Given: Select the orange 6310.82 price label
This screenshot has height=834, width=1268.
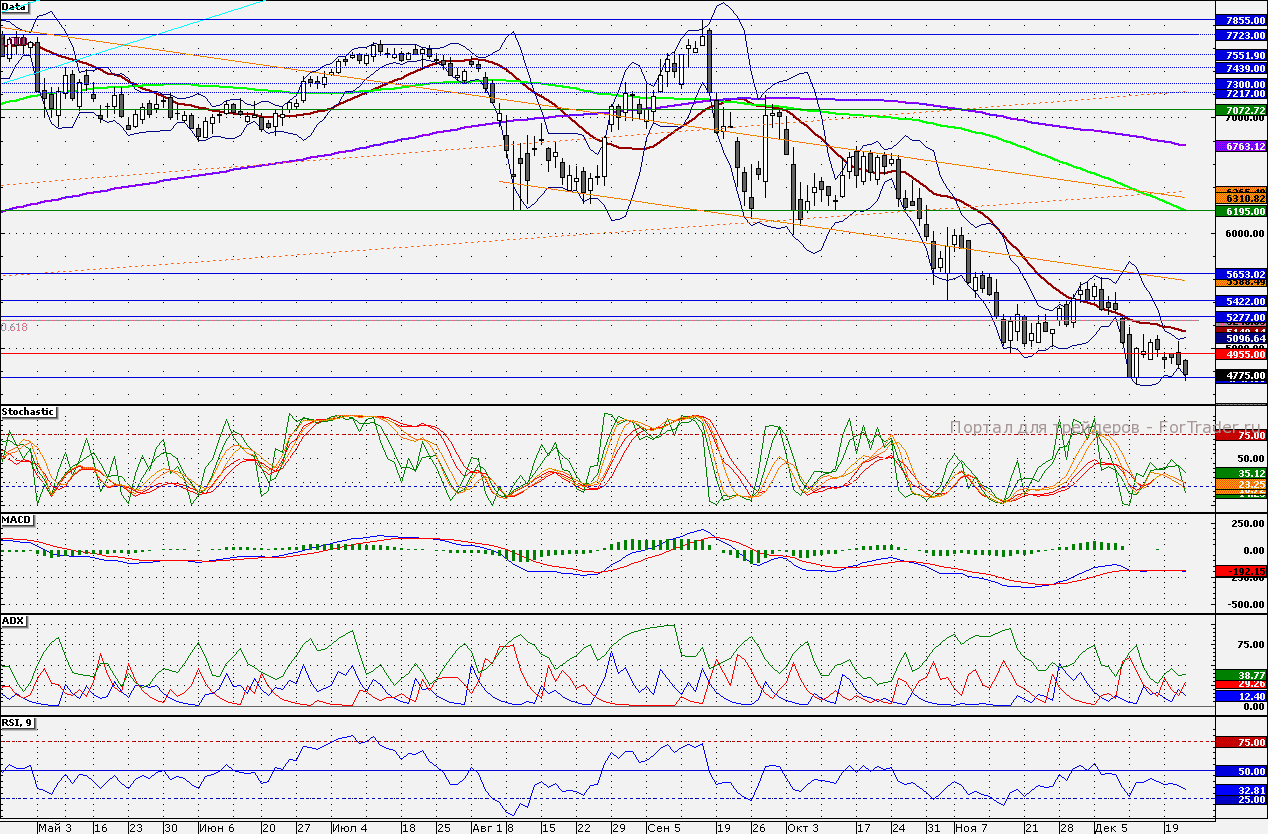Looking at the screenshot, I should [1240, 199].
